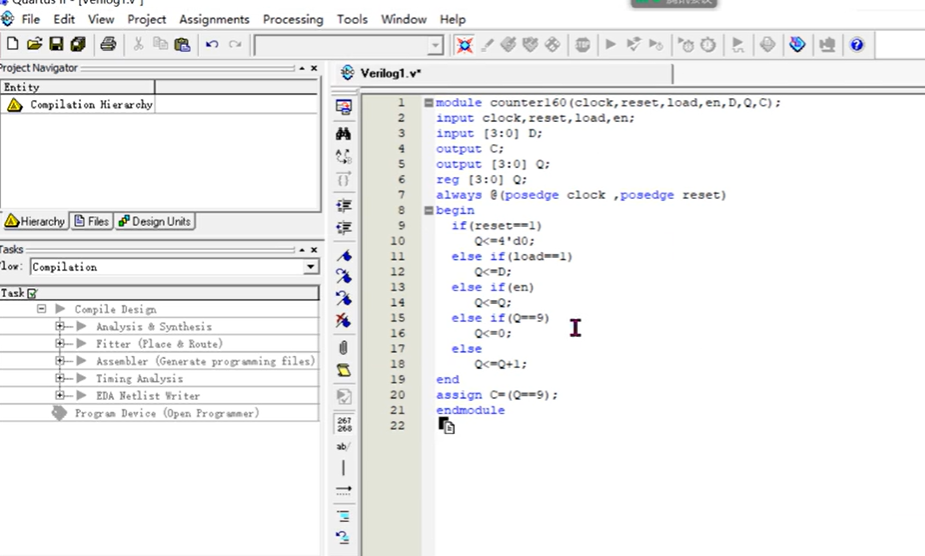Open the Processing menu
Image resolution: width=925 pixels, height=556 pixels.
pos(293,19)
